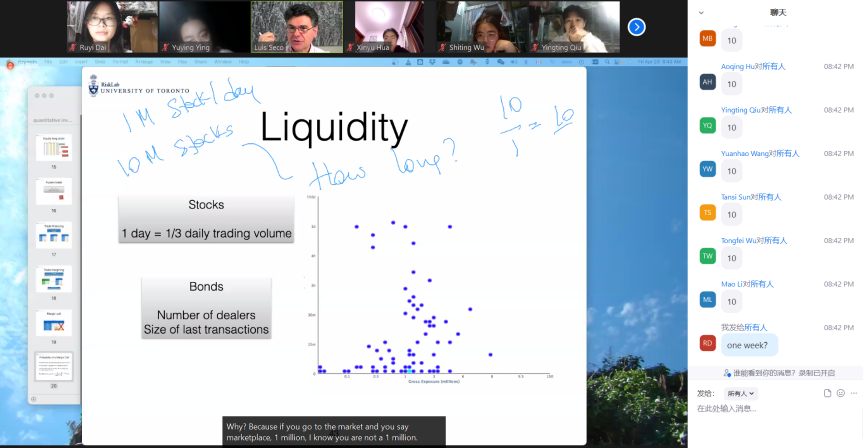Show next page of participant videos
Image resolution: width=863 pixels, height=448 pixels.
[636, 27]
